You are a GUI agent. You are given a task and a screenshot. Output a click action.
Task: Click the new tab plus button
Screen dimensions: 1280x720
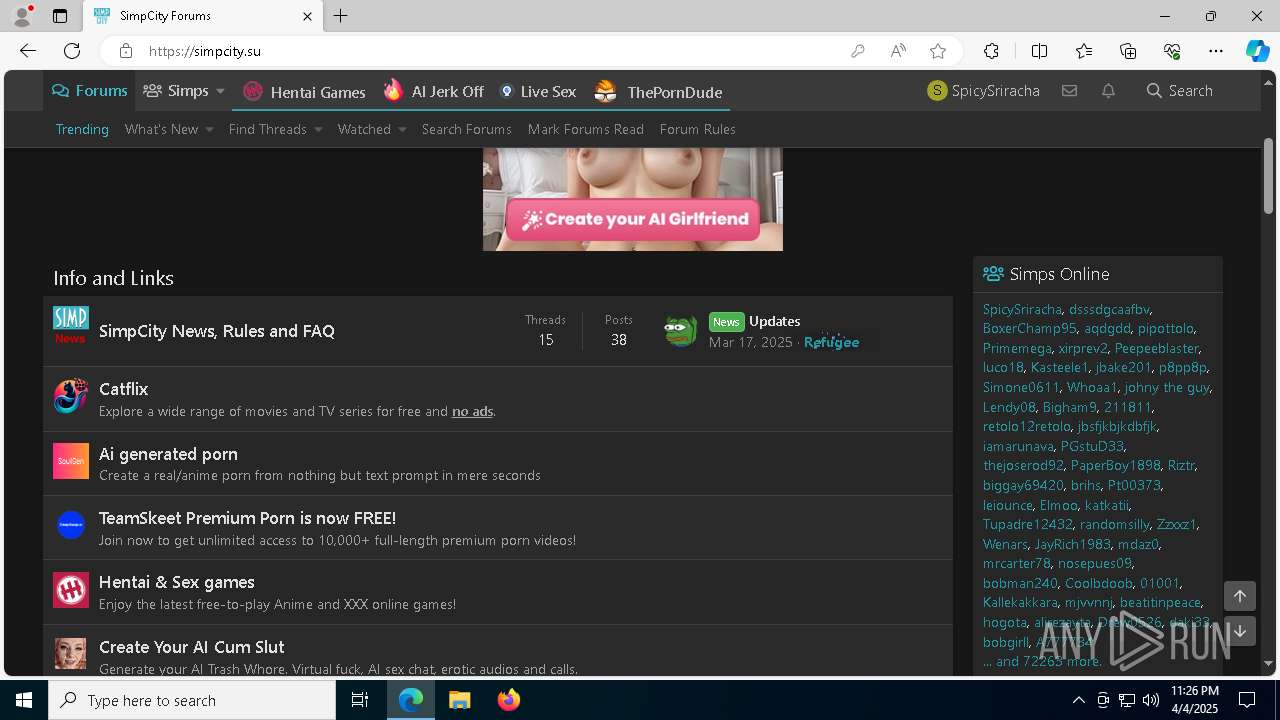(x=340, y=16)
